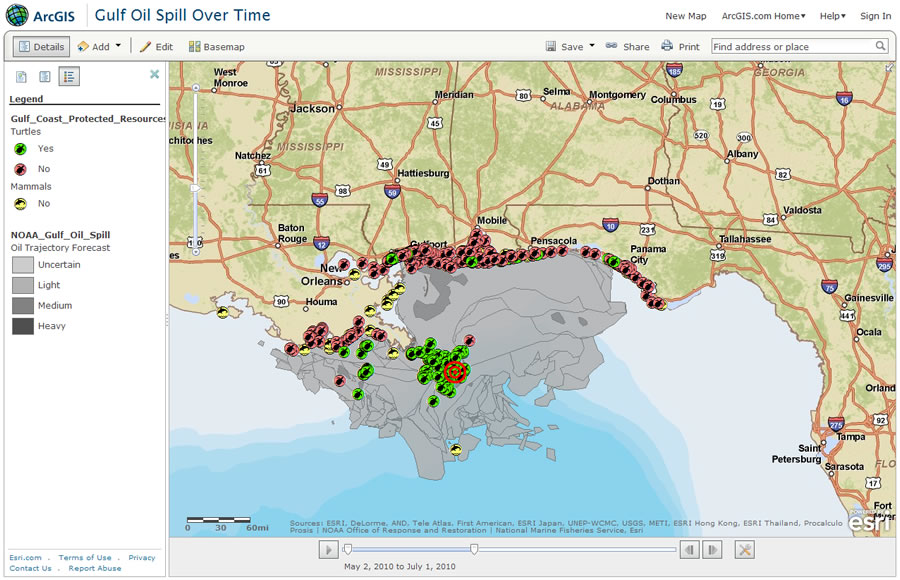
Task: Click the ArcGIS globe logo
Action: pyautogui.click(x=17, y=16)
